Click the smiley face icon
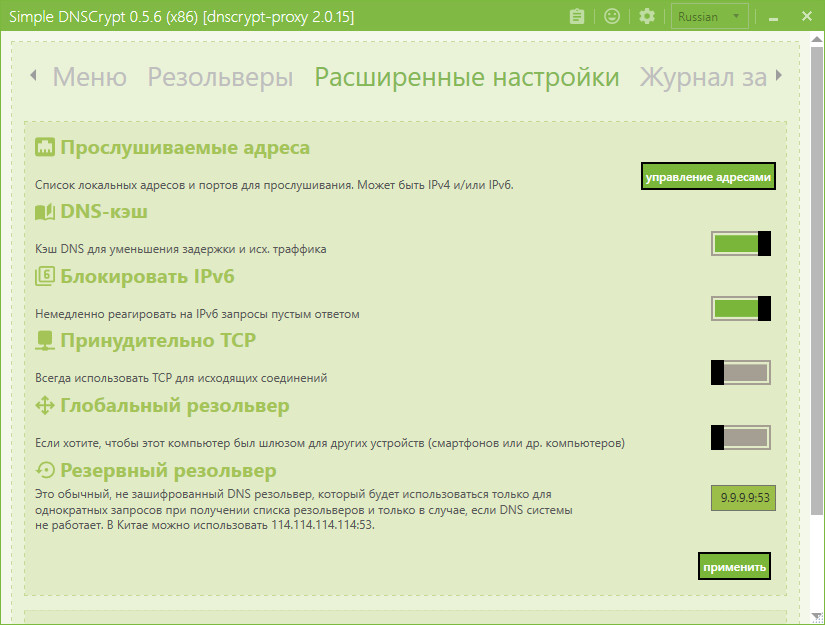825x625 pixels. click(x=611, y=16)
